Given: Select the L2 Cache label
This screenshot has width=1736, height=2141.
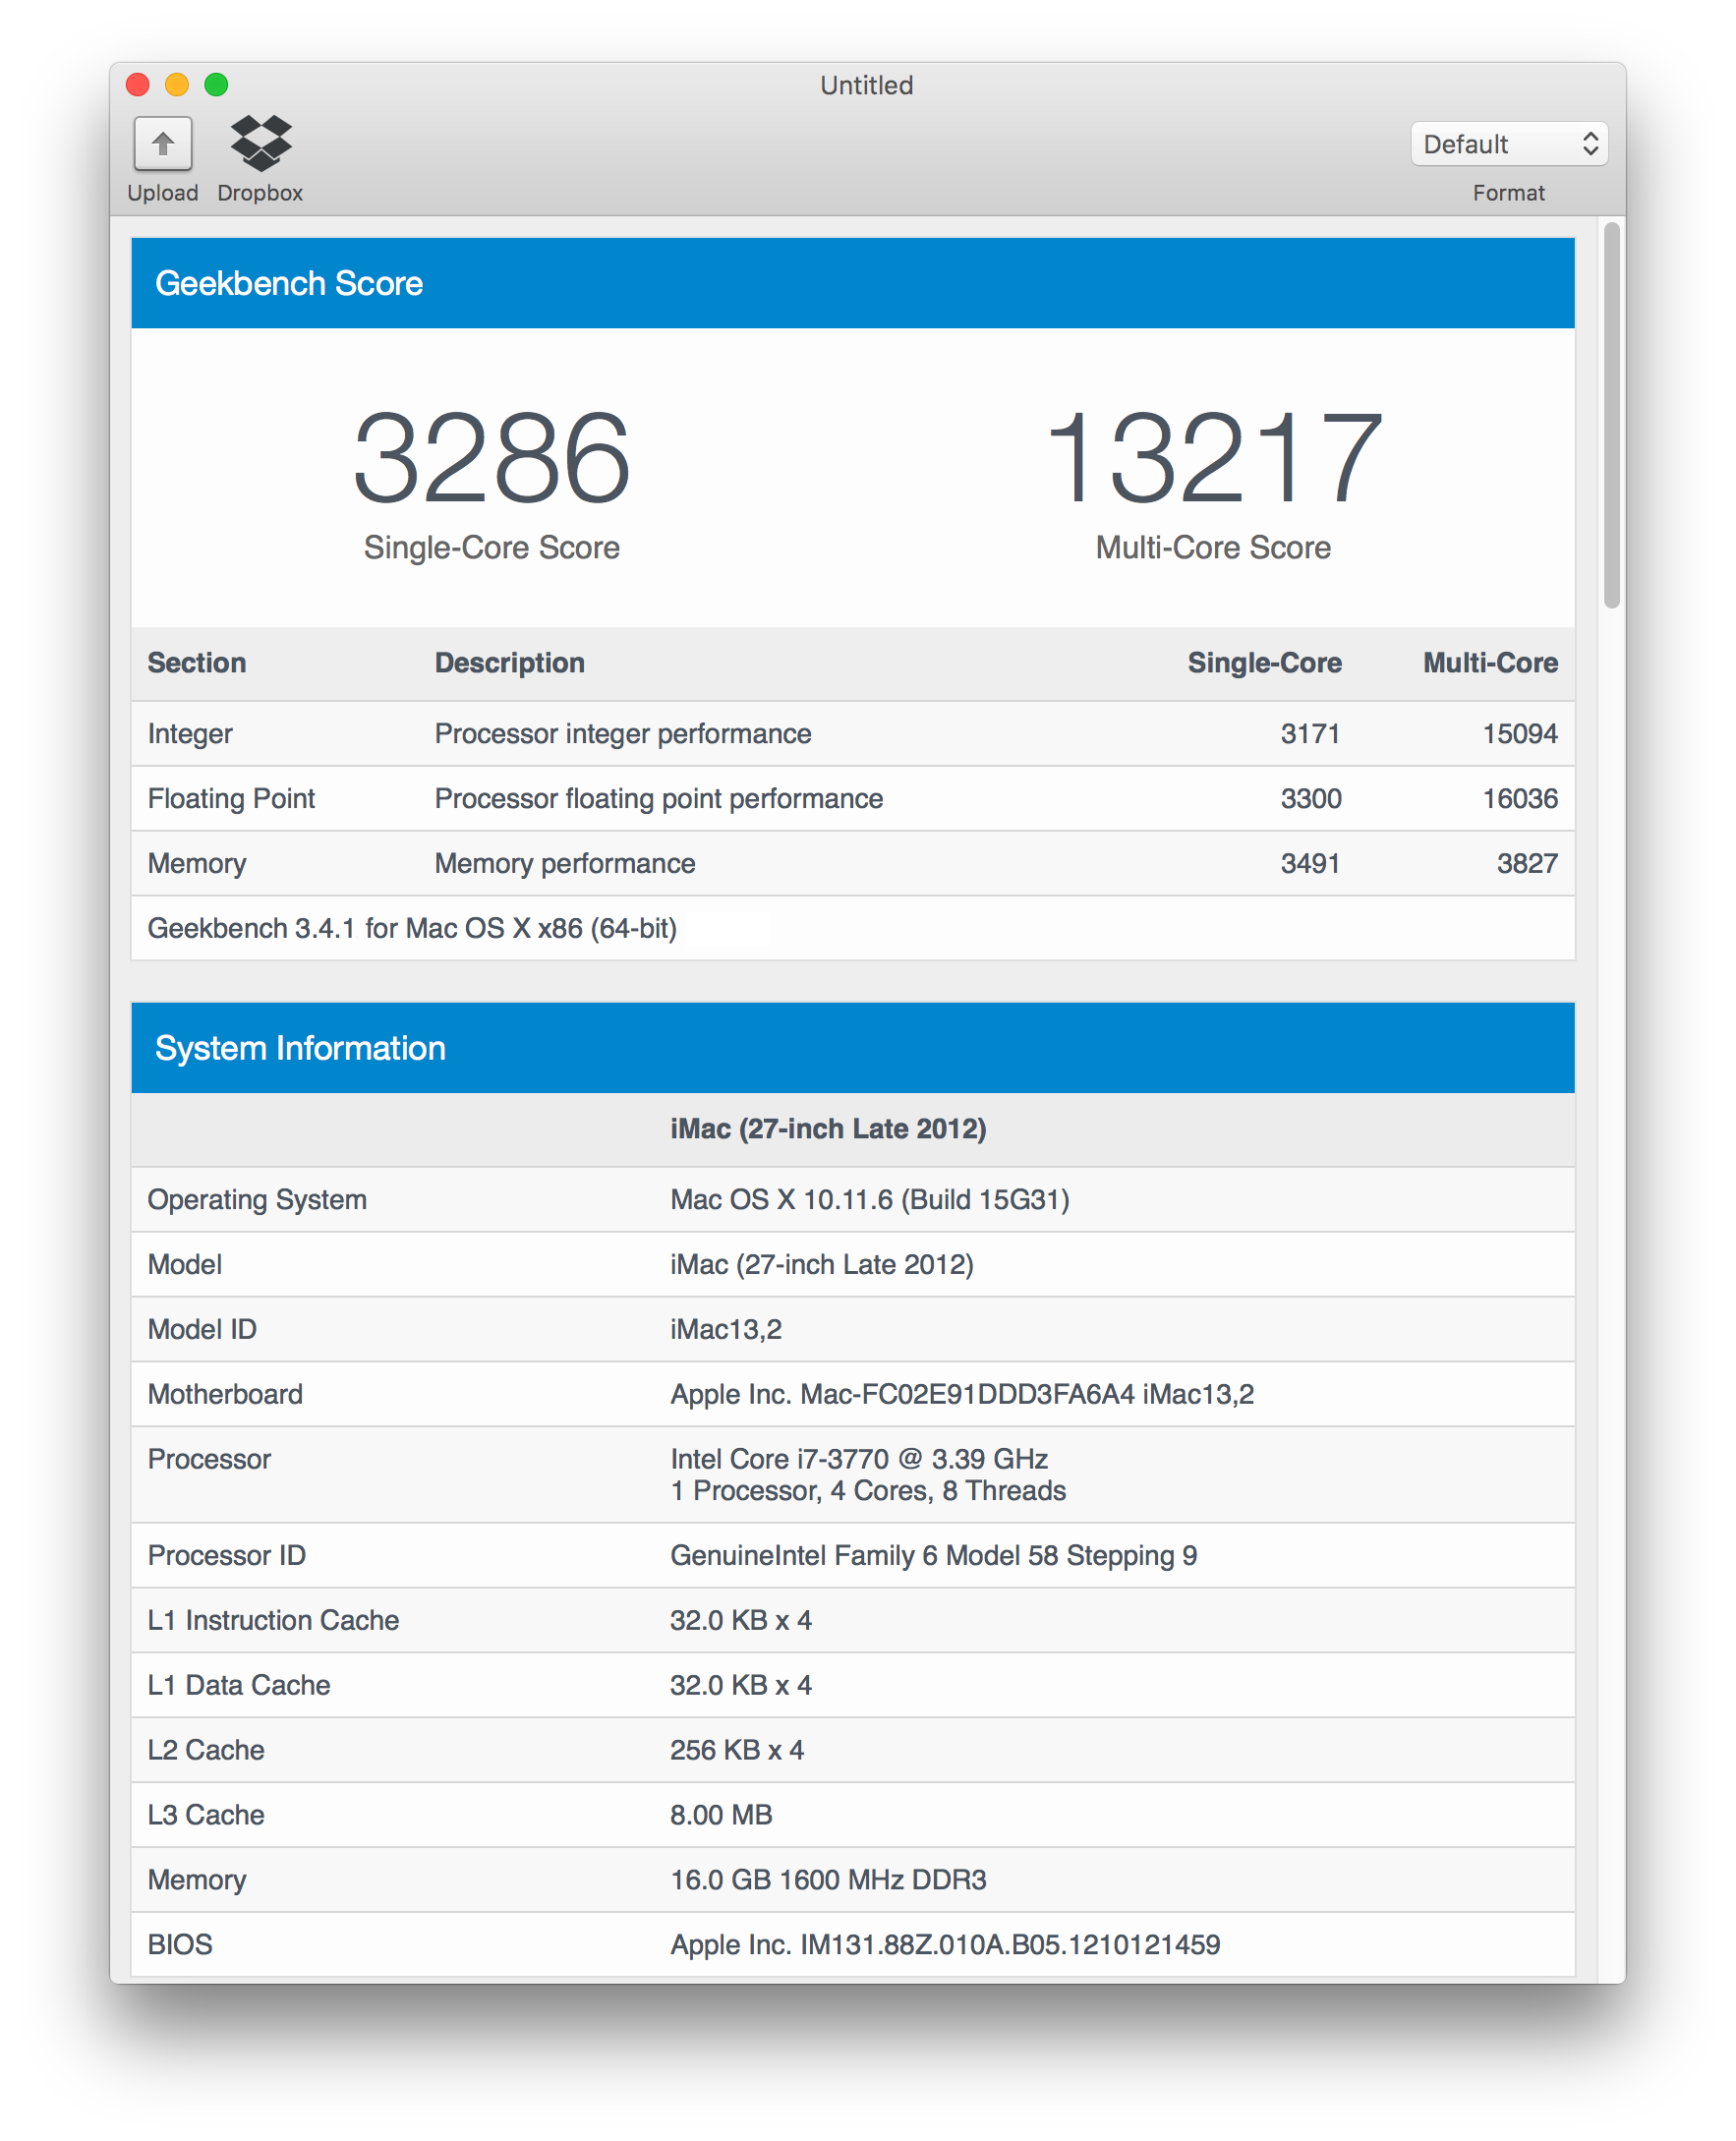Looking at the screenshot, I should [206, 1751].
